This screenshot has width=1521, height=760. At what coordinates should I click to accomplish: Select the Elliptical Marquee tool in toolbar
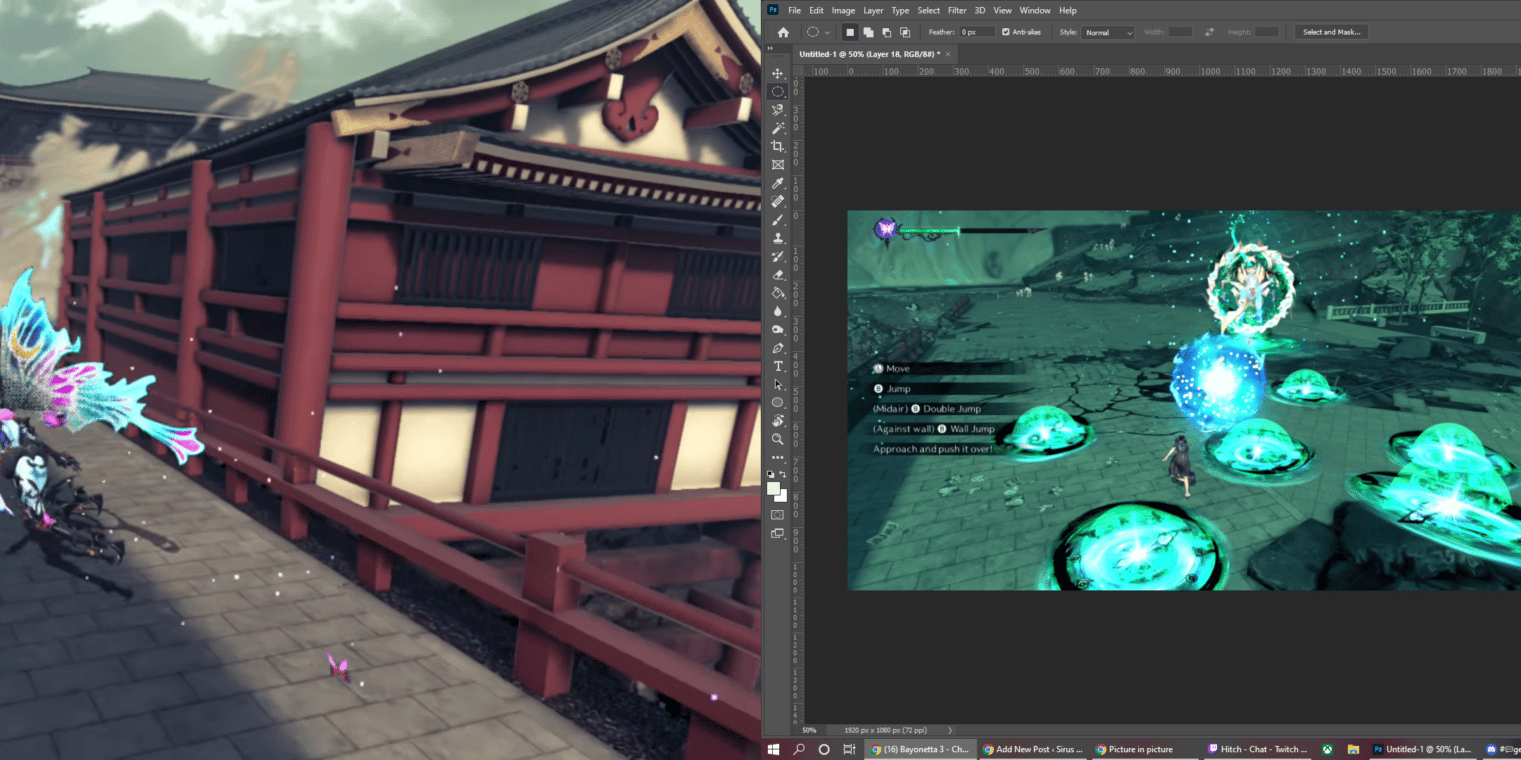(x=778, y=92)
